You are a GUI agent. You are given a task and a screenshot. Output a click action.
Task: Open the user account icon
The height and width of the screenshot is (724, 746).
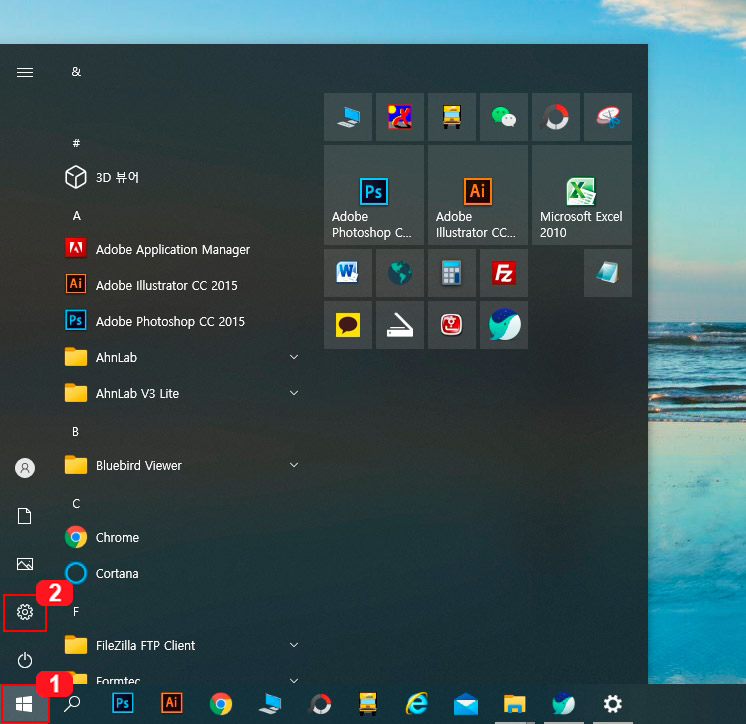(x=25, y=468)
